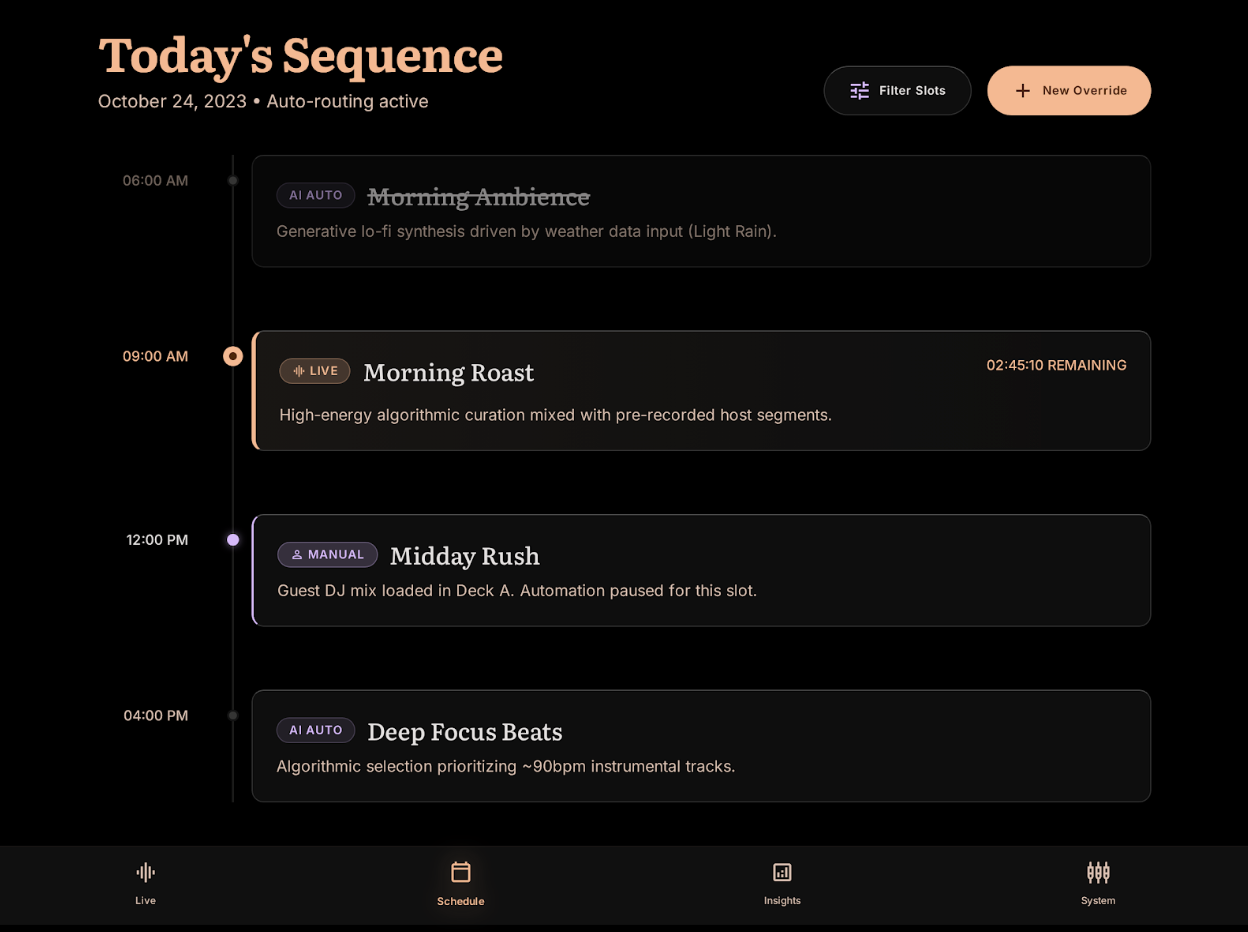Click the person icon in the MANUAL badge

[x=297, y=555]
